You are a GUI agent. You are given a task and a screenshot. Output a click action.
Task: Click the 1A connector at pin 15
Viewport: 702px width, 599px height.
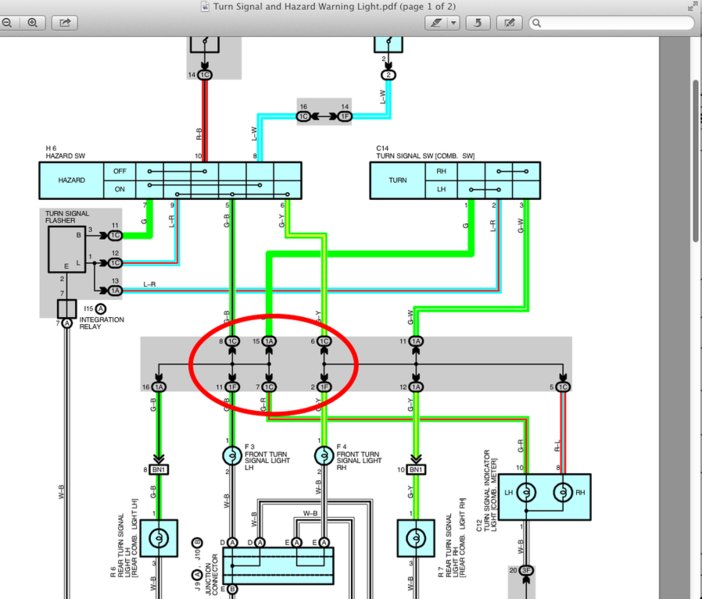click(x=269, y=341)
